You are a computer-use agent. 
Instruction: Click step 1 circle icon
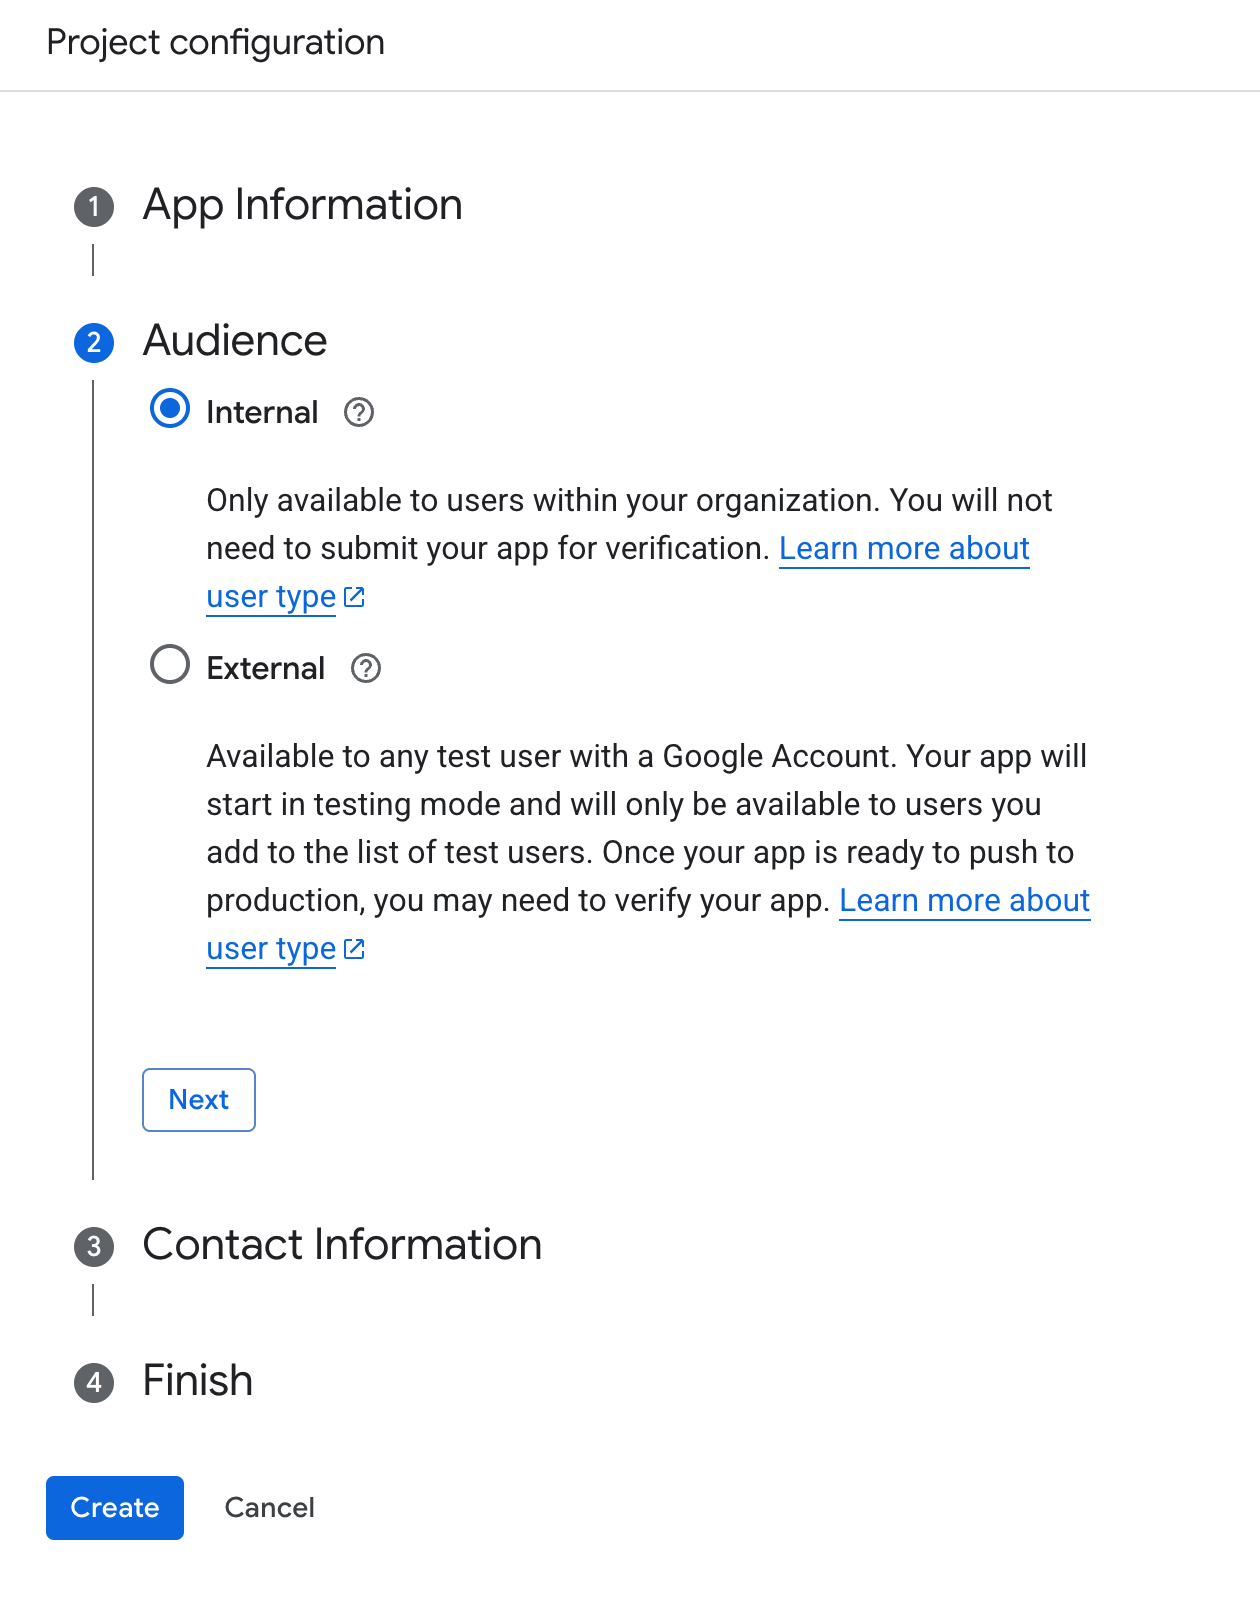(x=94, y=207)
